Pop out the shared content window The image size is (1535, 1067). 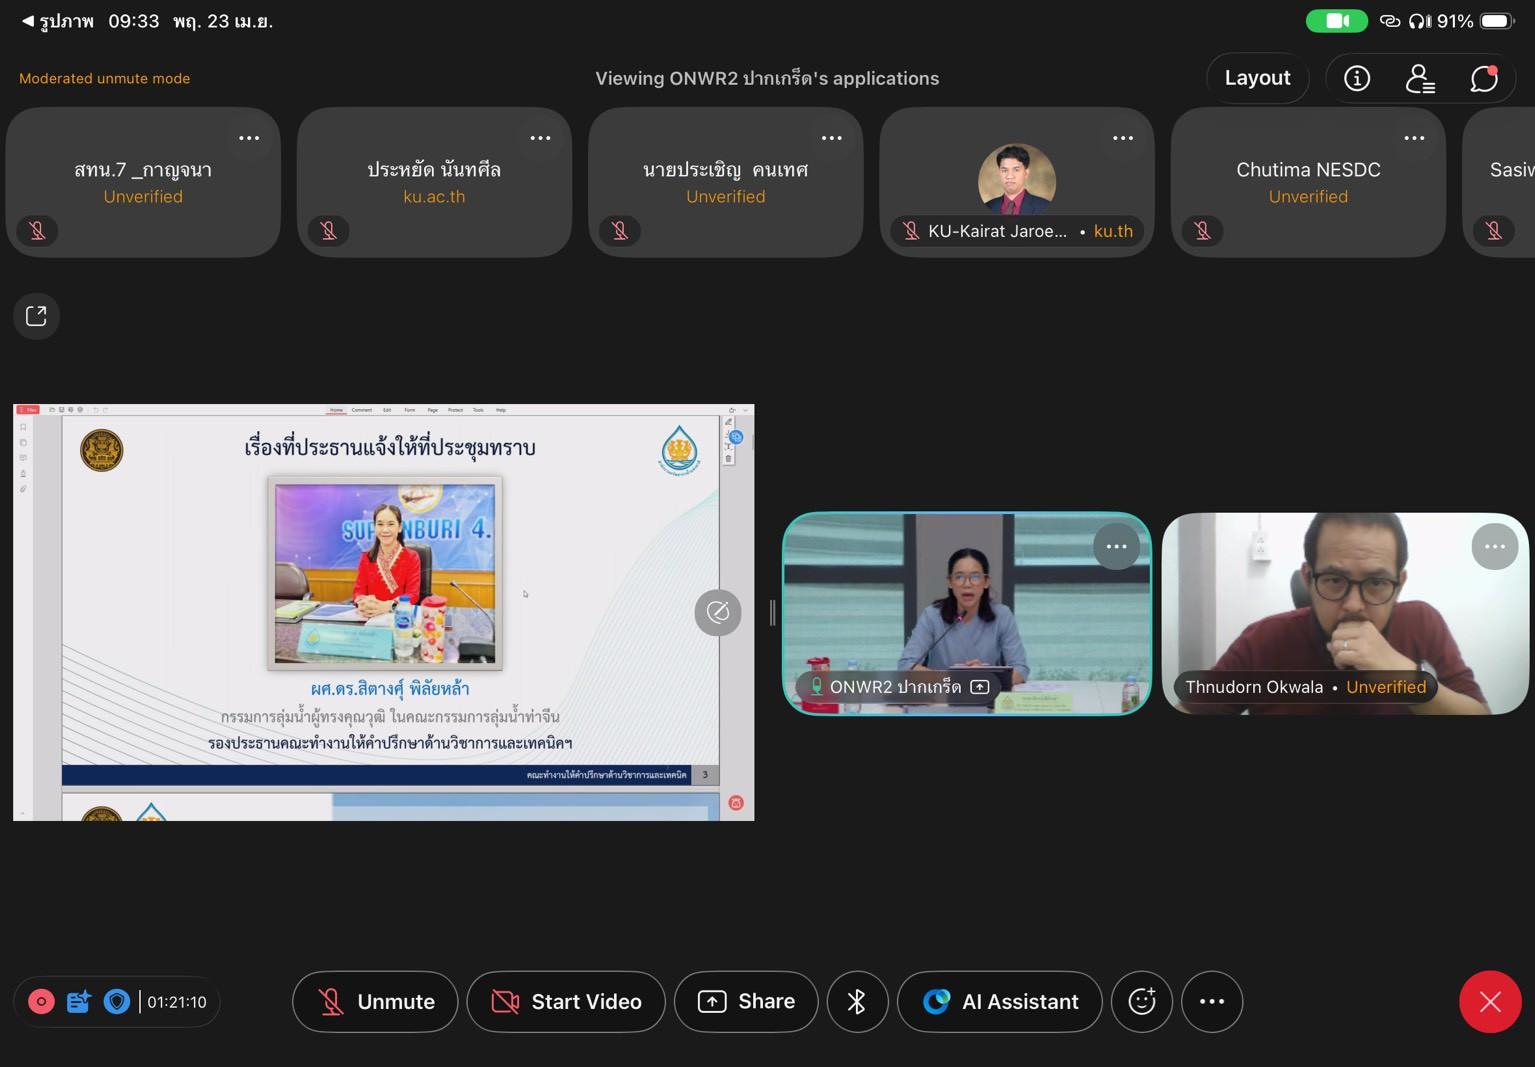(36, 316)
